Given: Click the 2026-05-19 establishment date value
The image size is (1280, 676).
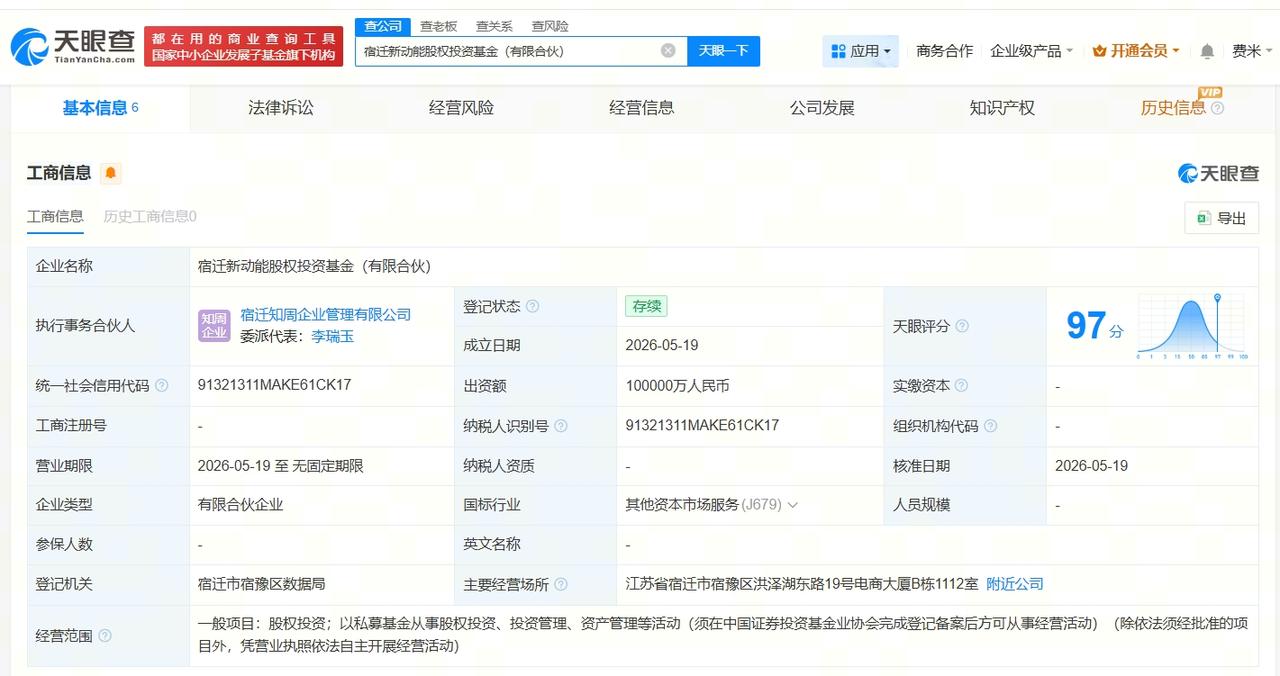Looking at the screenshot, I should pyautogui.click(x=662, y=345).
